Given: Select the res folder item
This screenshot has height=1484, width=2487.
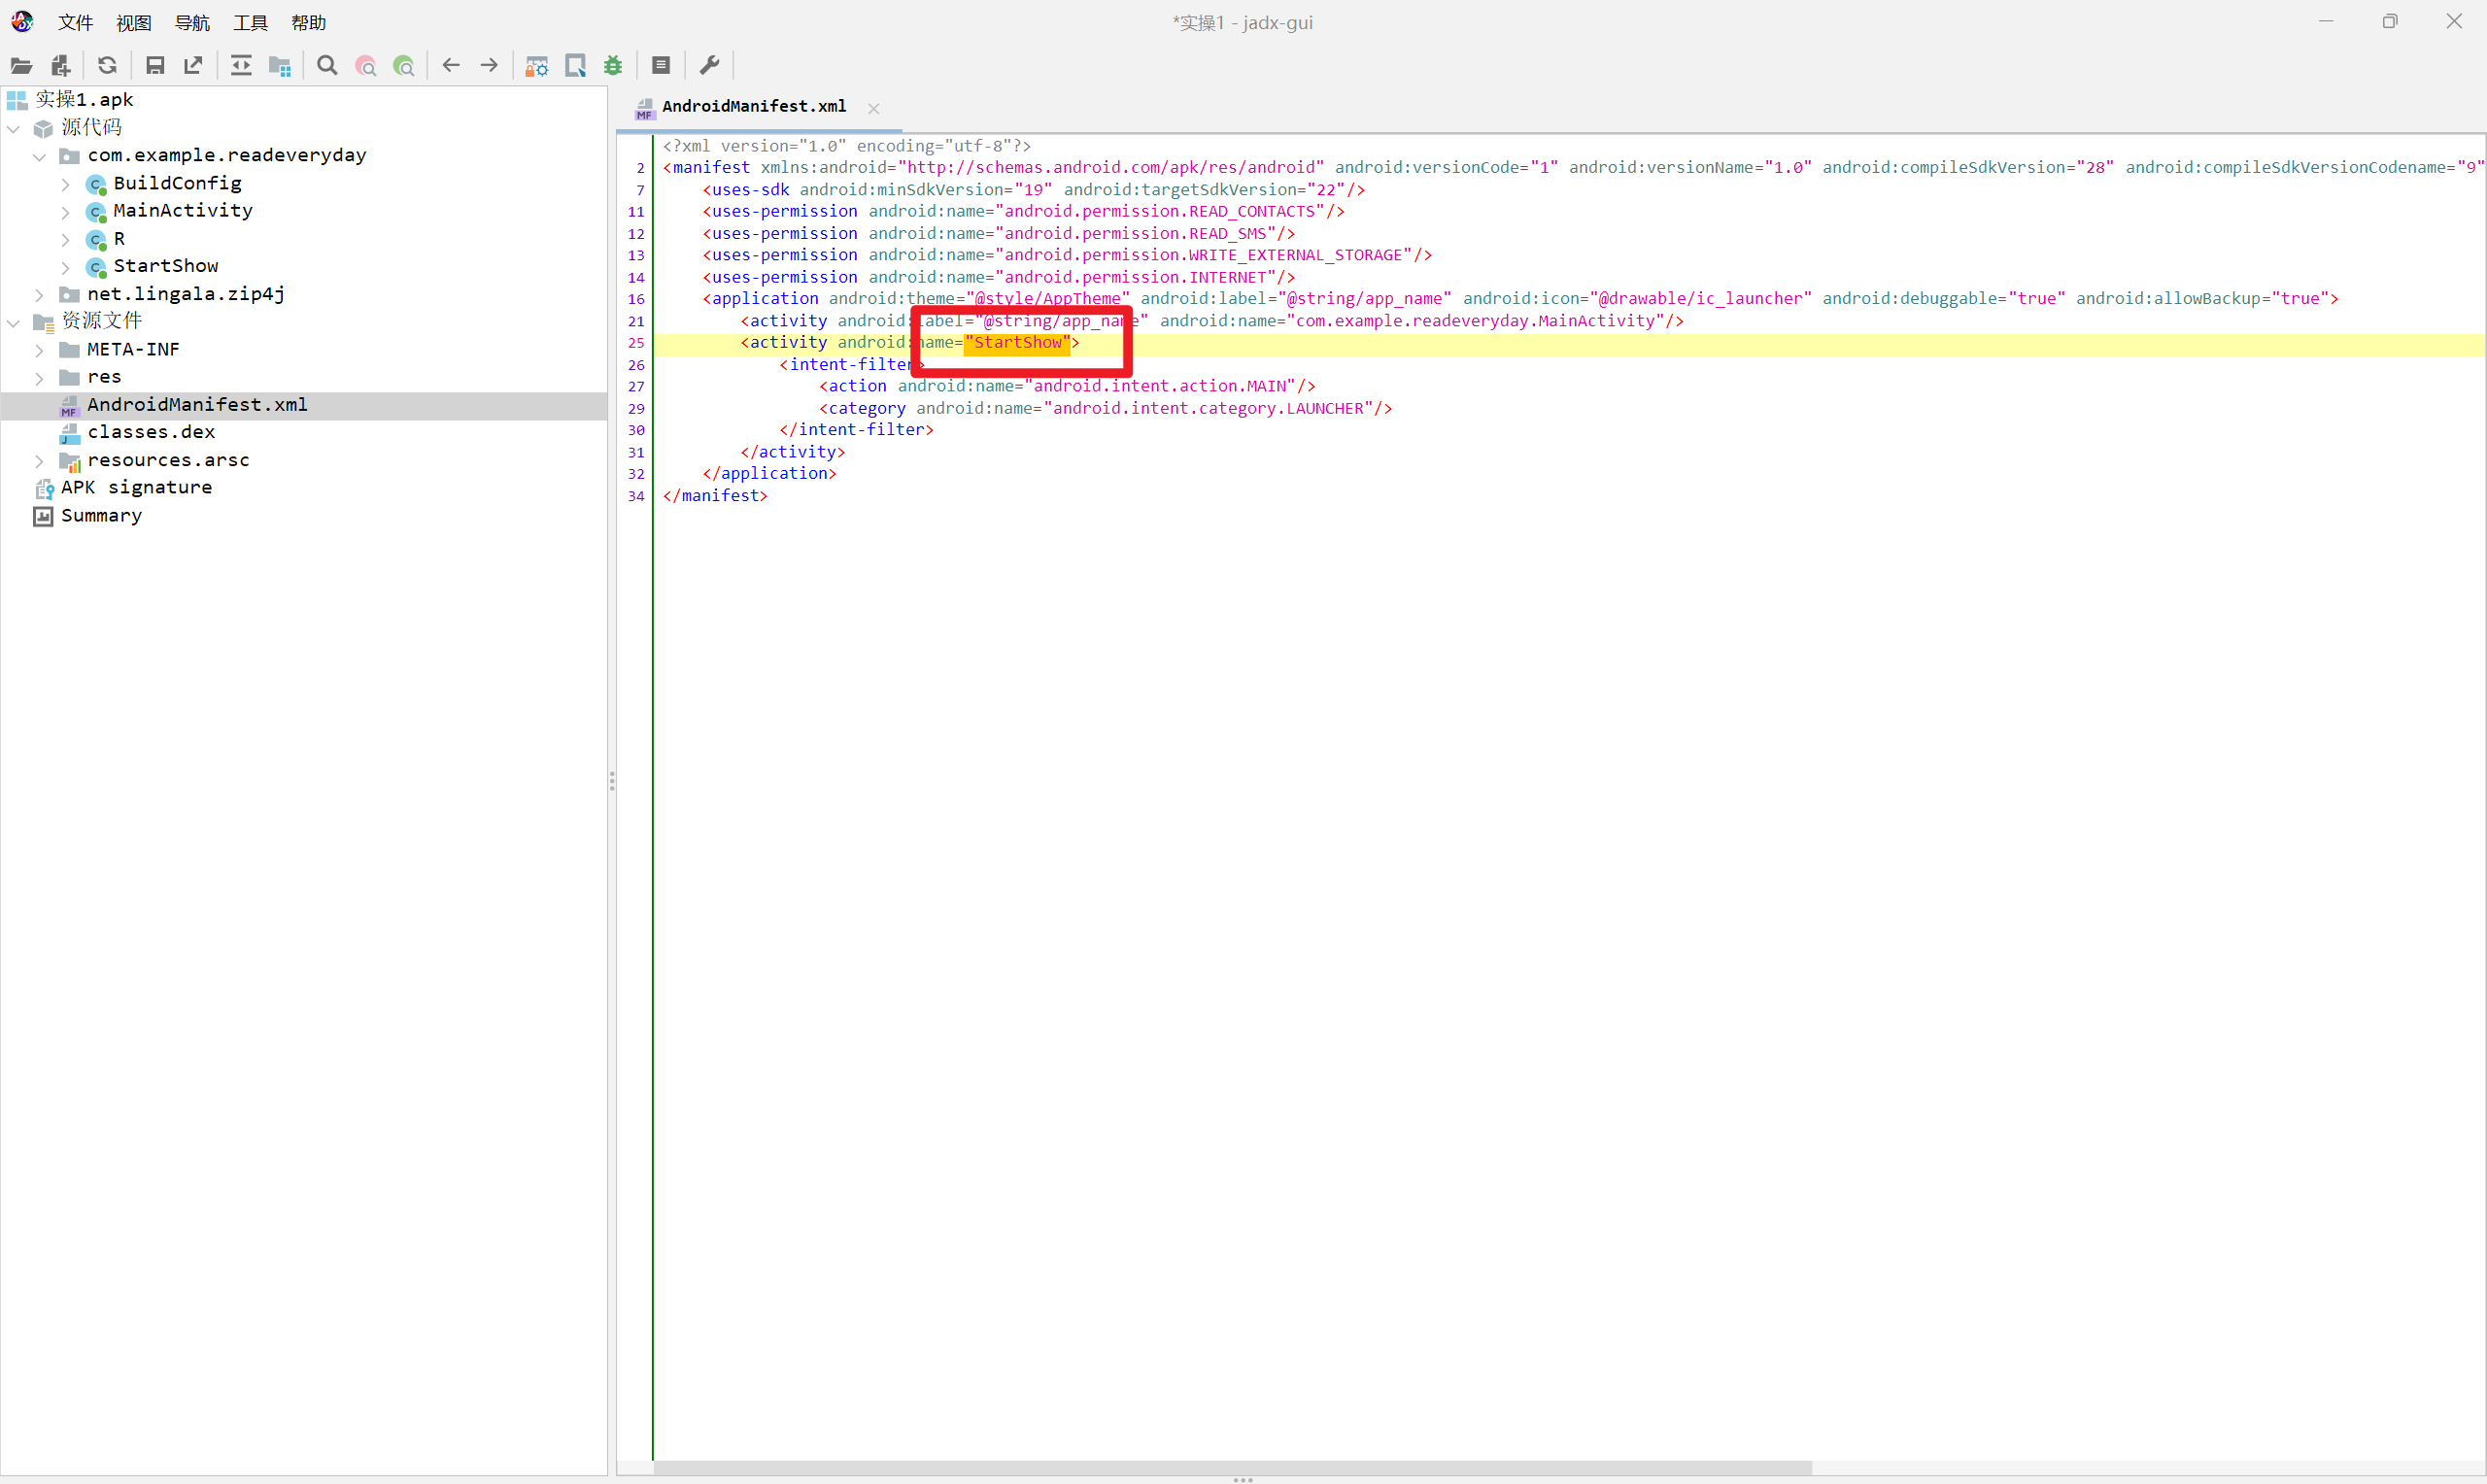Looking at the screenshot, I should pos(104,376).
